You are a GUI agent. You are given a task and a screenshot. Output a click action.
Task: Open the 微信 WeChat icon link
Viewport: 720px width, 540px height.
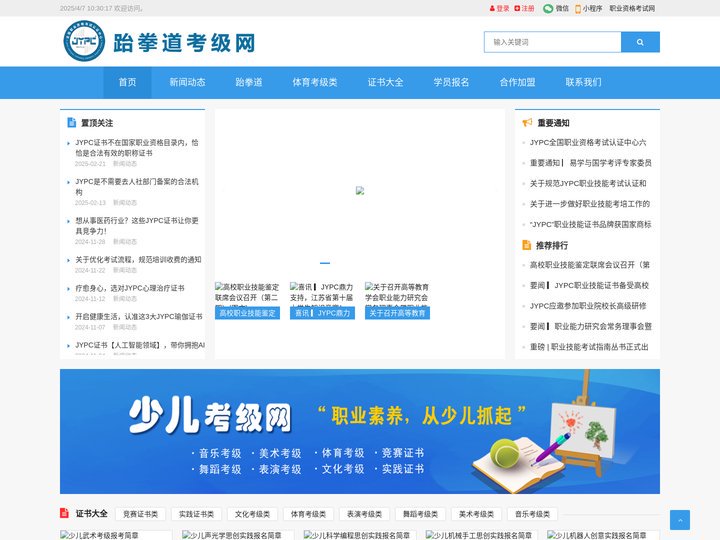556,8
